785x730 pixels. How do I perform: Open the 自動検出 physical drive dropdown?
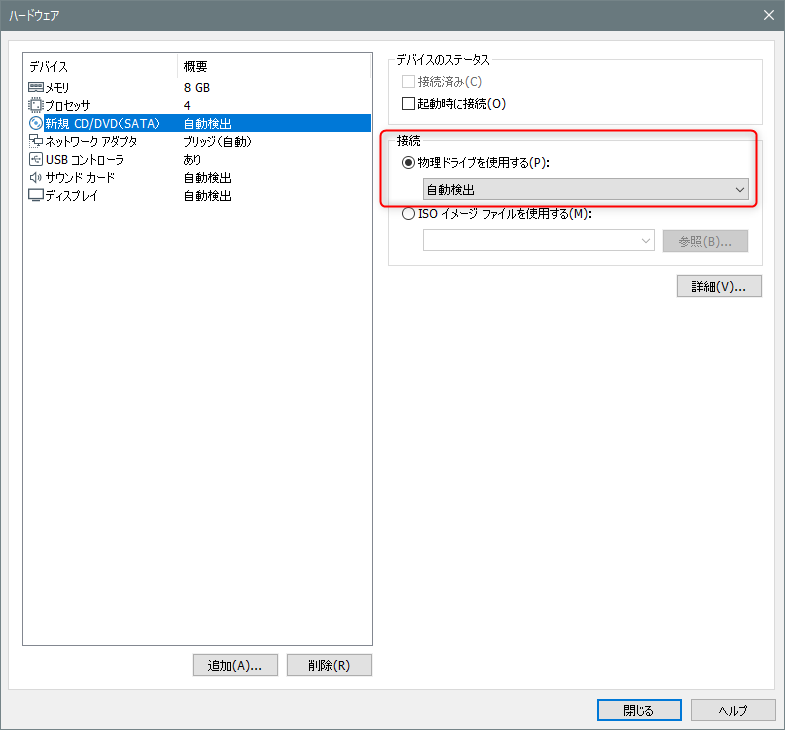(x=586, y=189)
